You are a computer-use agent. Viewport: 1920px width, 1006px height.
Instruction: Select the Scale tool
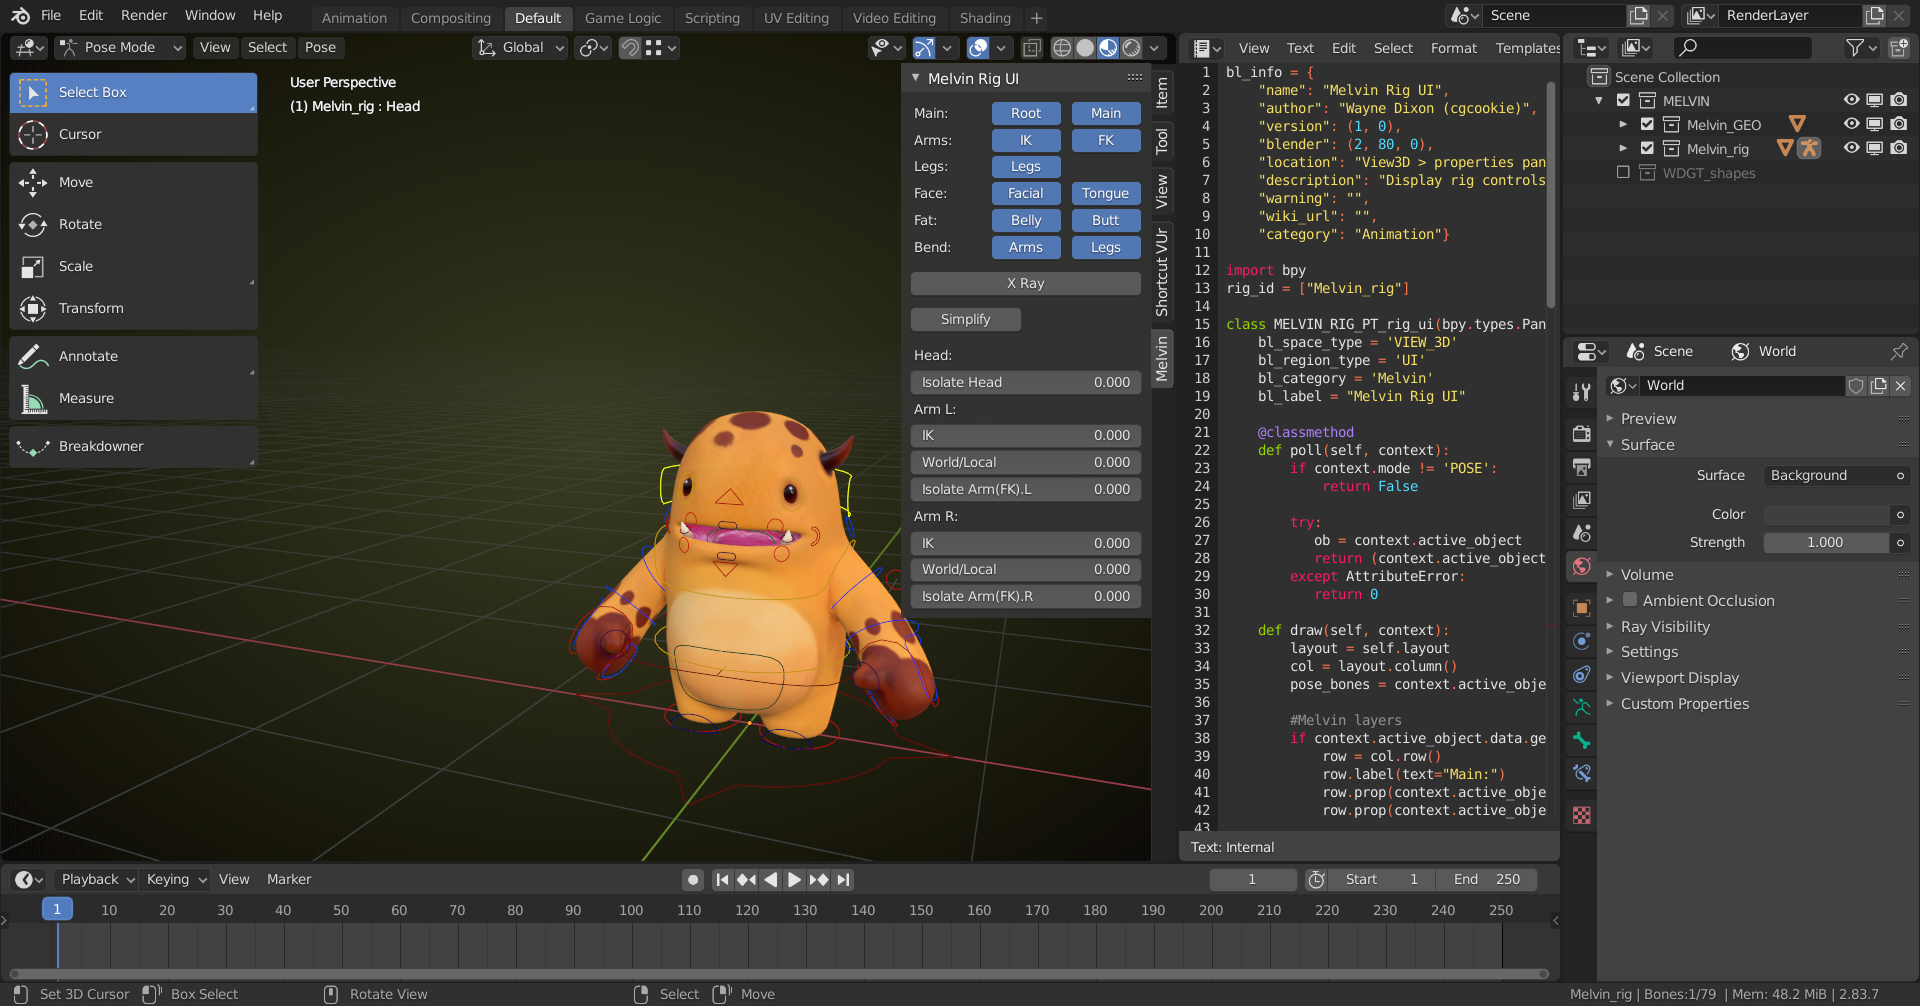pyautogui.click(x=76, y=266)
